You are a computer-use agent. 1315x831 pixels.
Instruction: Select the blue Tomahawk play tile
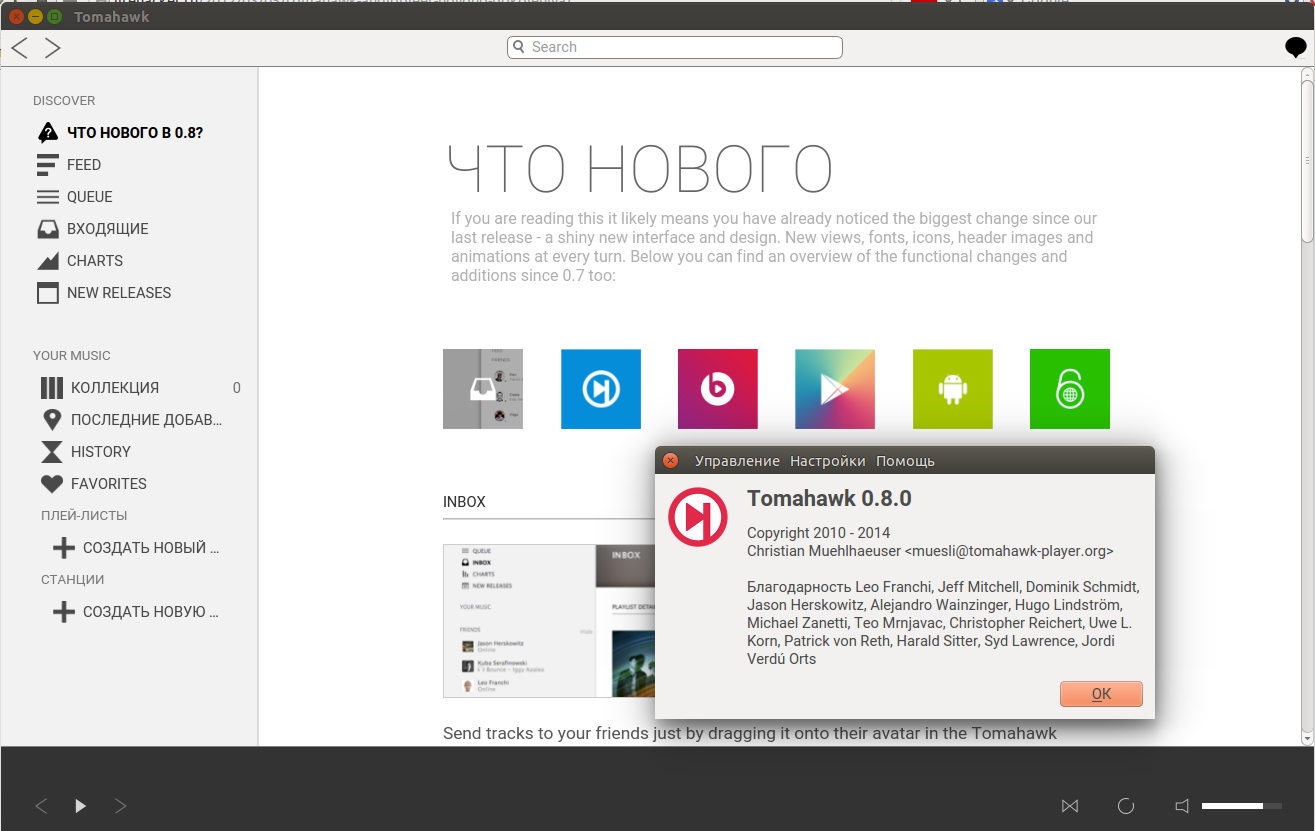tap(601, 389)
